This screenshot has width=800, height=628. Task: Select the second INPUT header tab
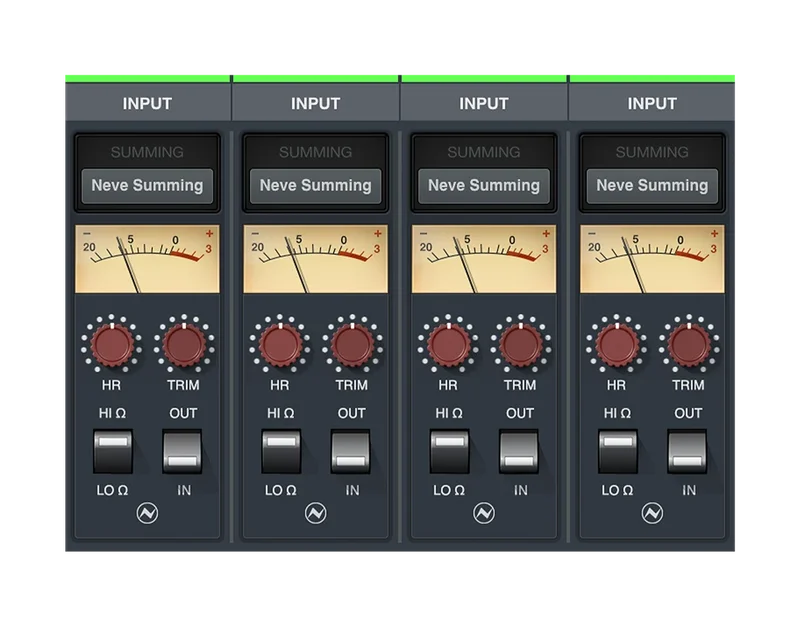pyautogui.click(x=316, y=103)
